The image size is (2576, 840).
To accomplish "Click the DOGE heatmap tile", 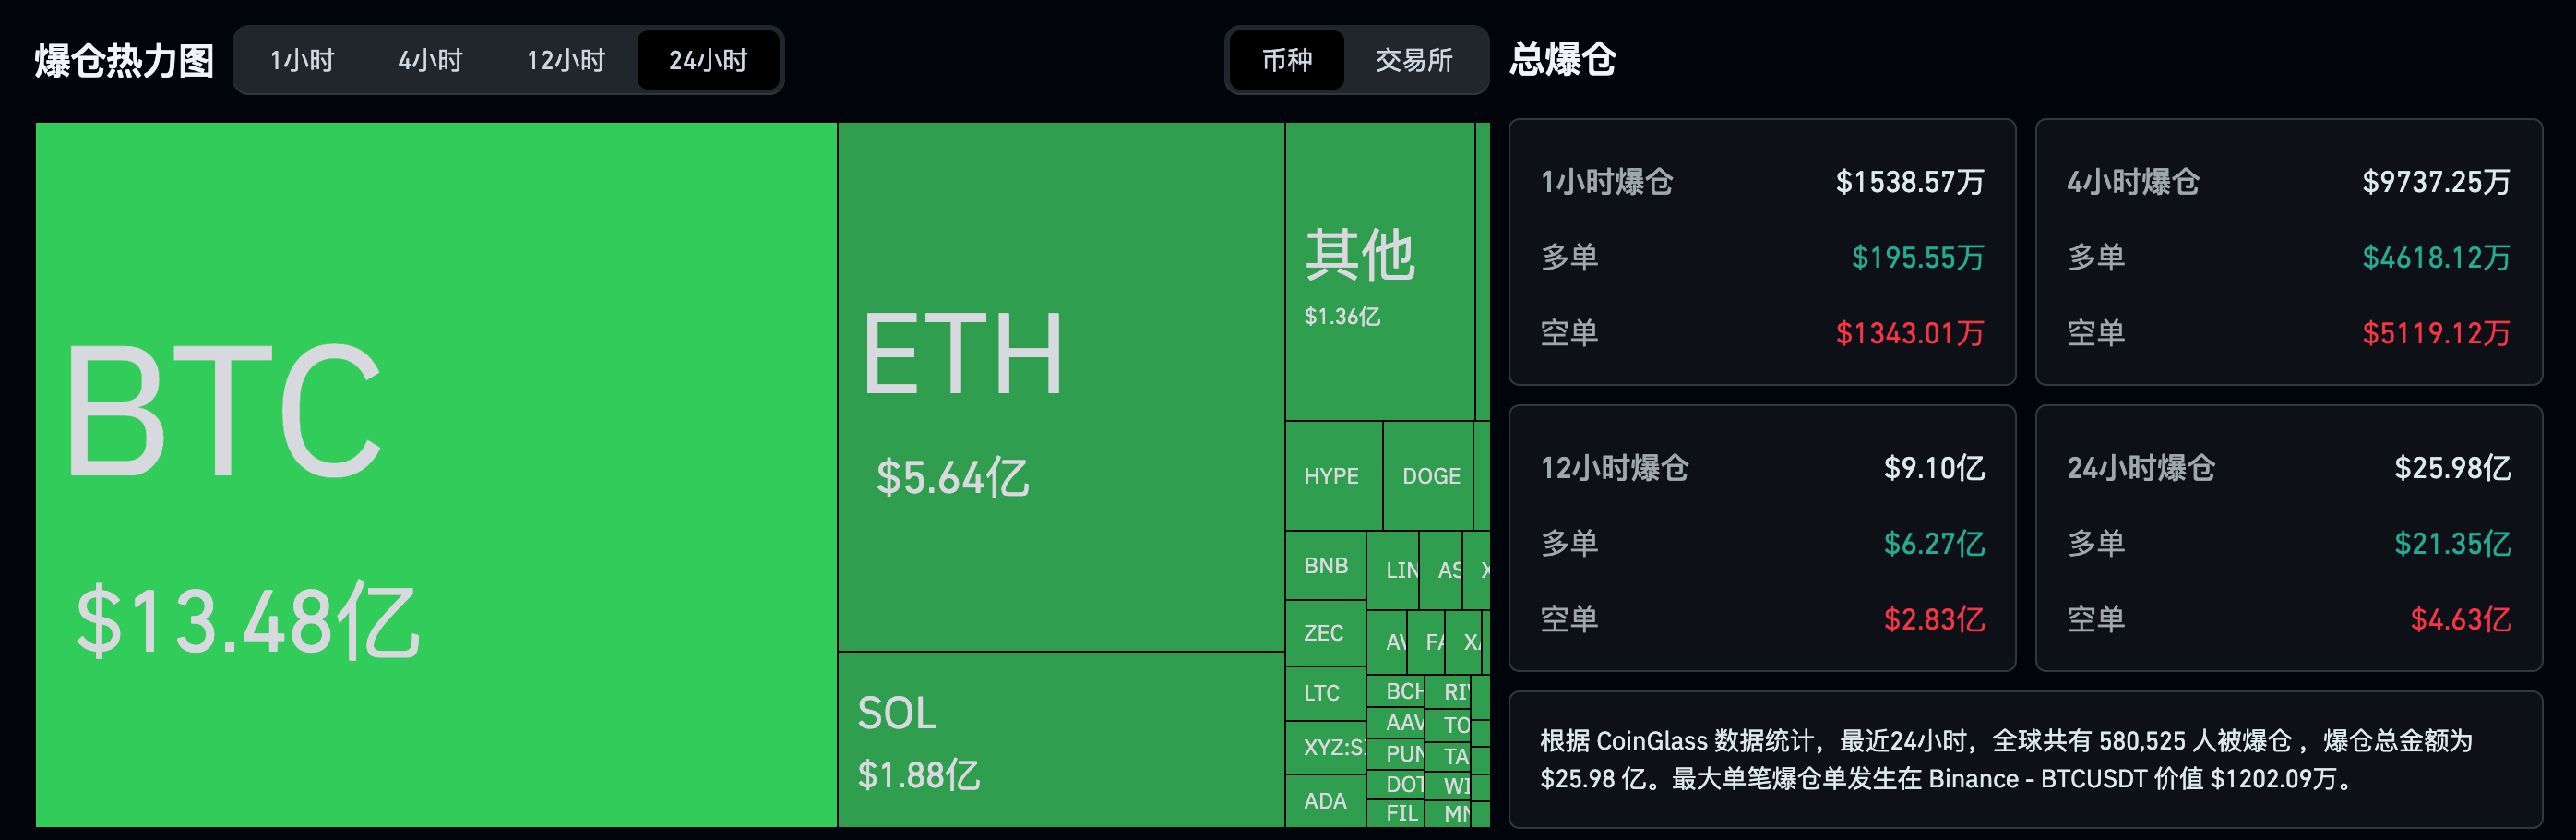I will [1428, 476].
